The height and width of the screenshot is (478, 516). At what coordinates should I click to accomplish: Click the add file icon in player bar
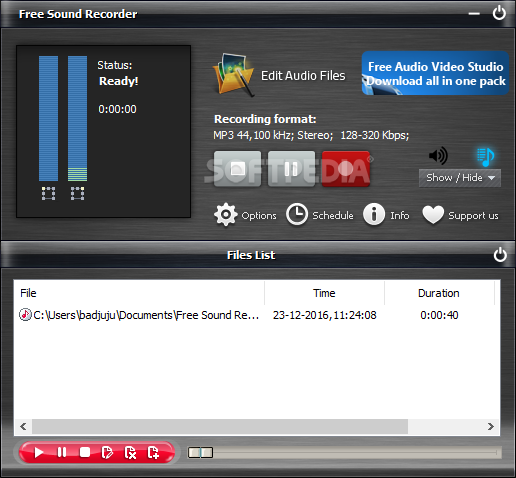(153, 452)
